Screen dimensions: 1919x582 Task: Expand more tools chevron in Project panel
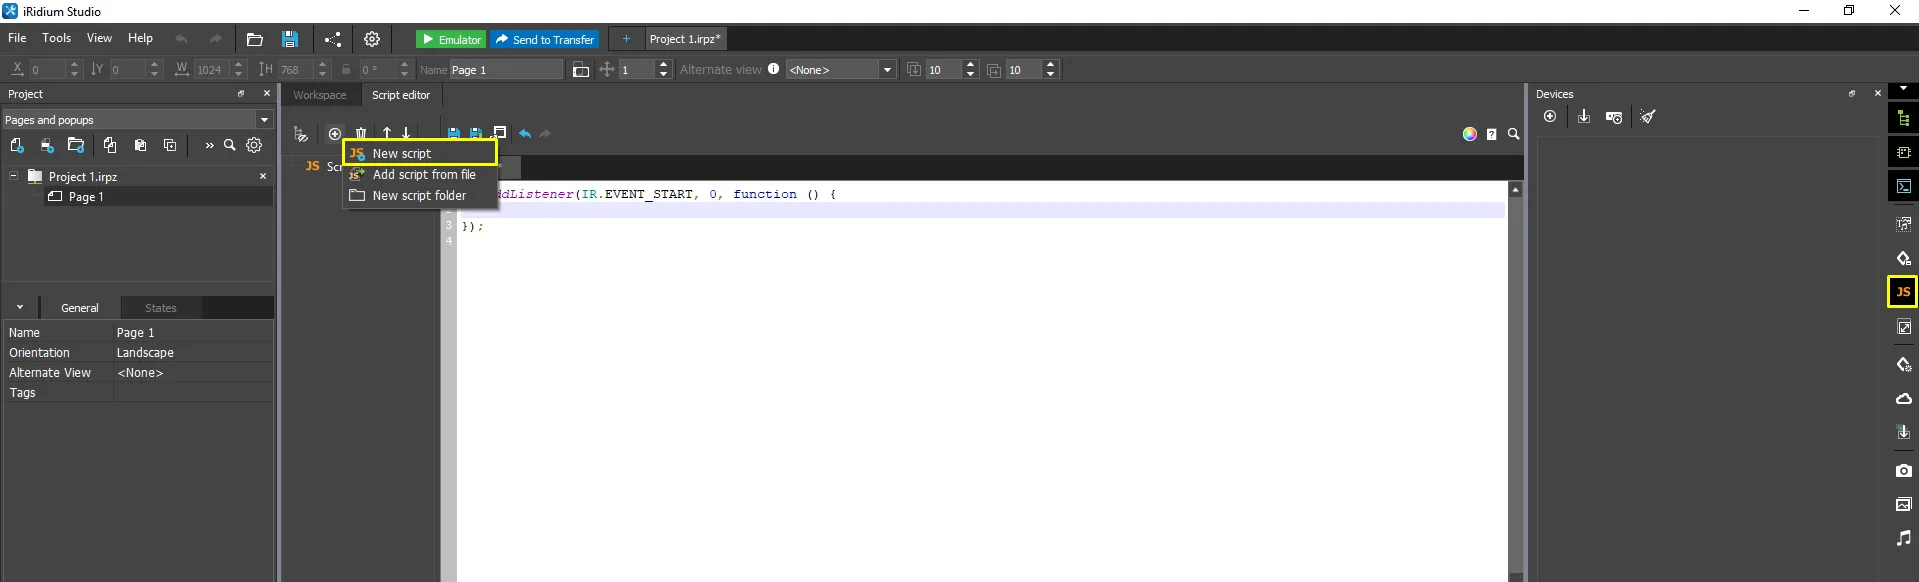tap(209, 145)
